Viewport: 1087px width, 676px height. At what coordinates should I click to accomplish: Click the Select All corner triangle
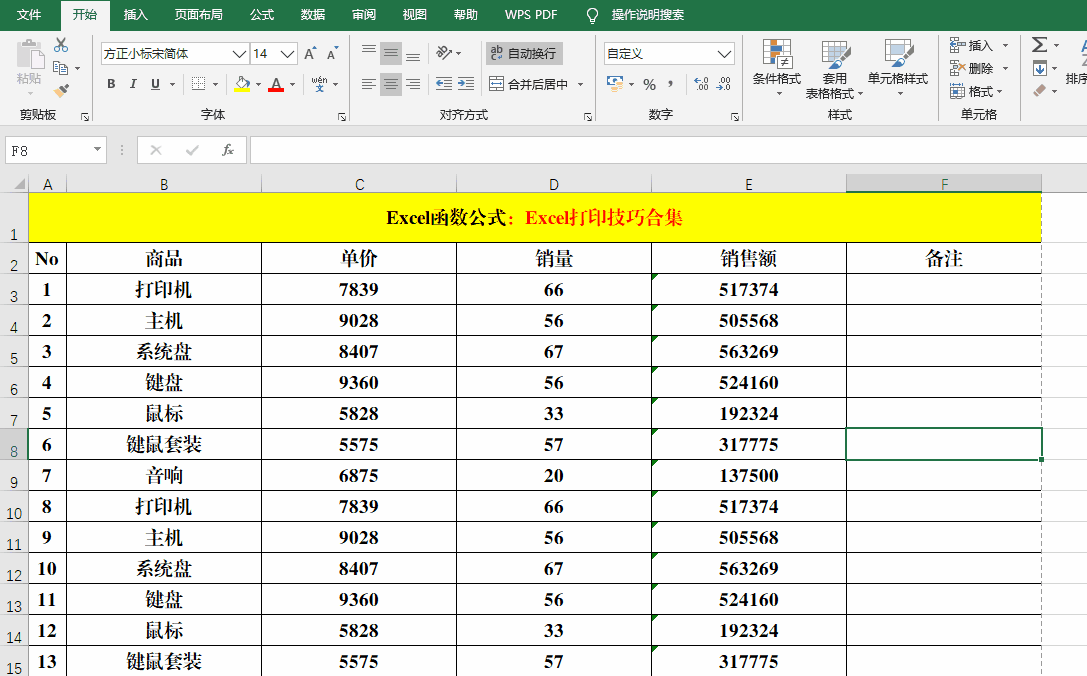[x=19, y=184]
